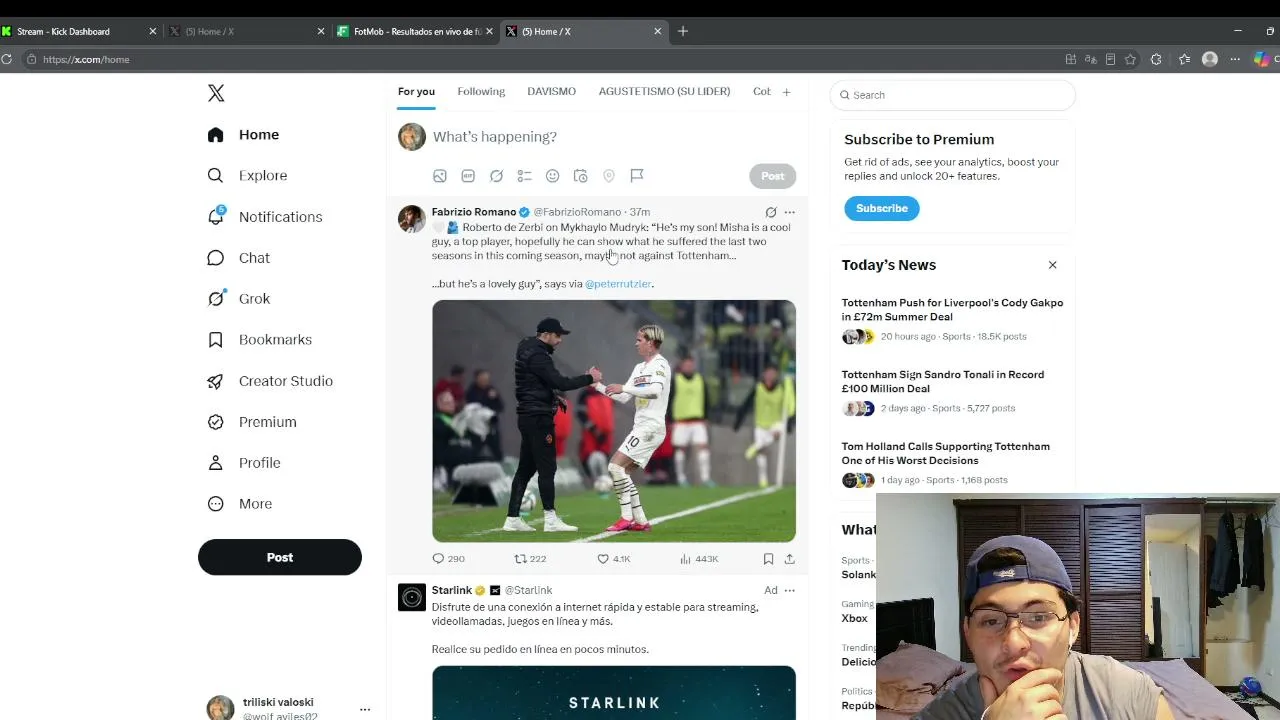Viewport: 1280px width, 720px height.
Task: Open more options on Fabrizio Romano's post
Action: point(789,212)
